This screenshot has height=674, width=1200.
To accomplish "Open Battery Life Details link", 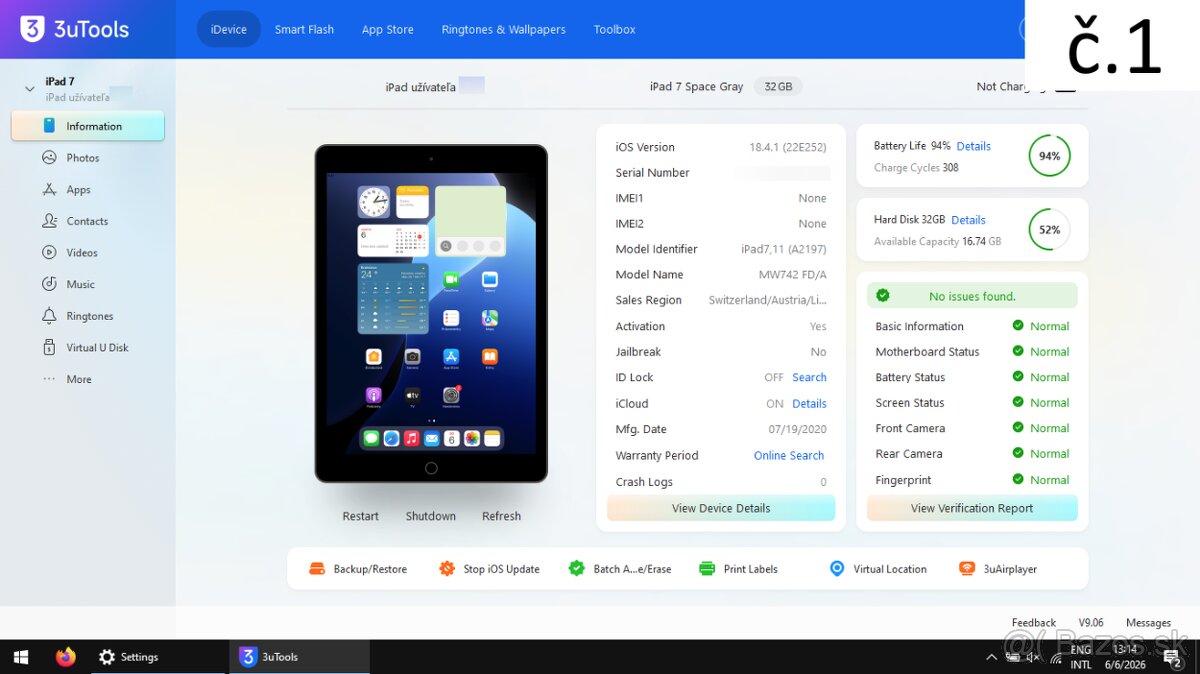I will [x=973, y=146].
